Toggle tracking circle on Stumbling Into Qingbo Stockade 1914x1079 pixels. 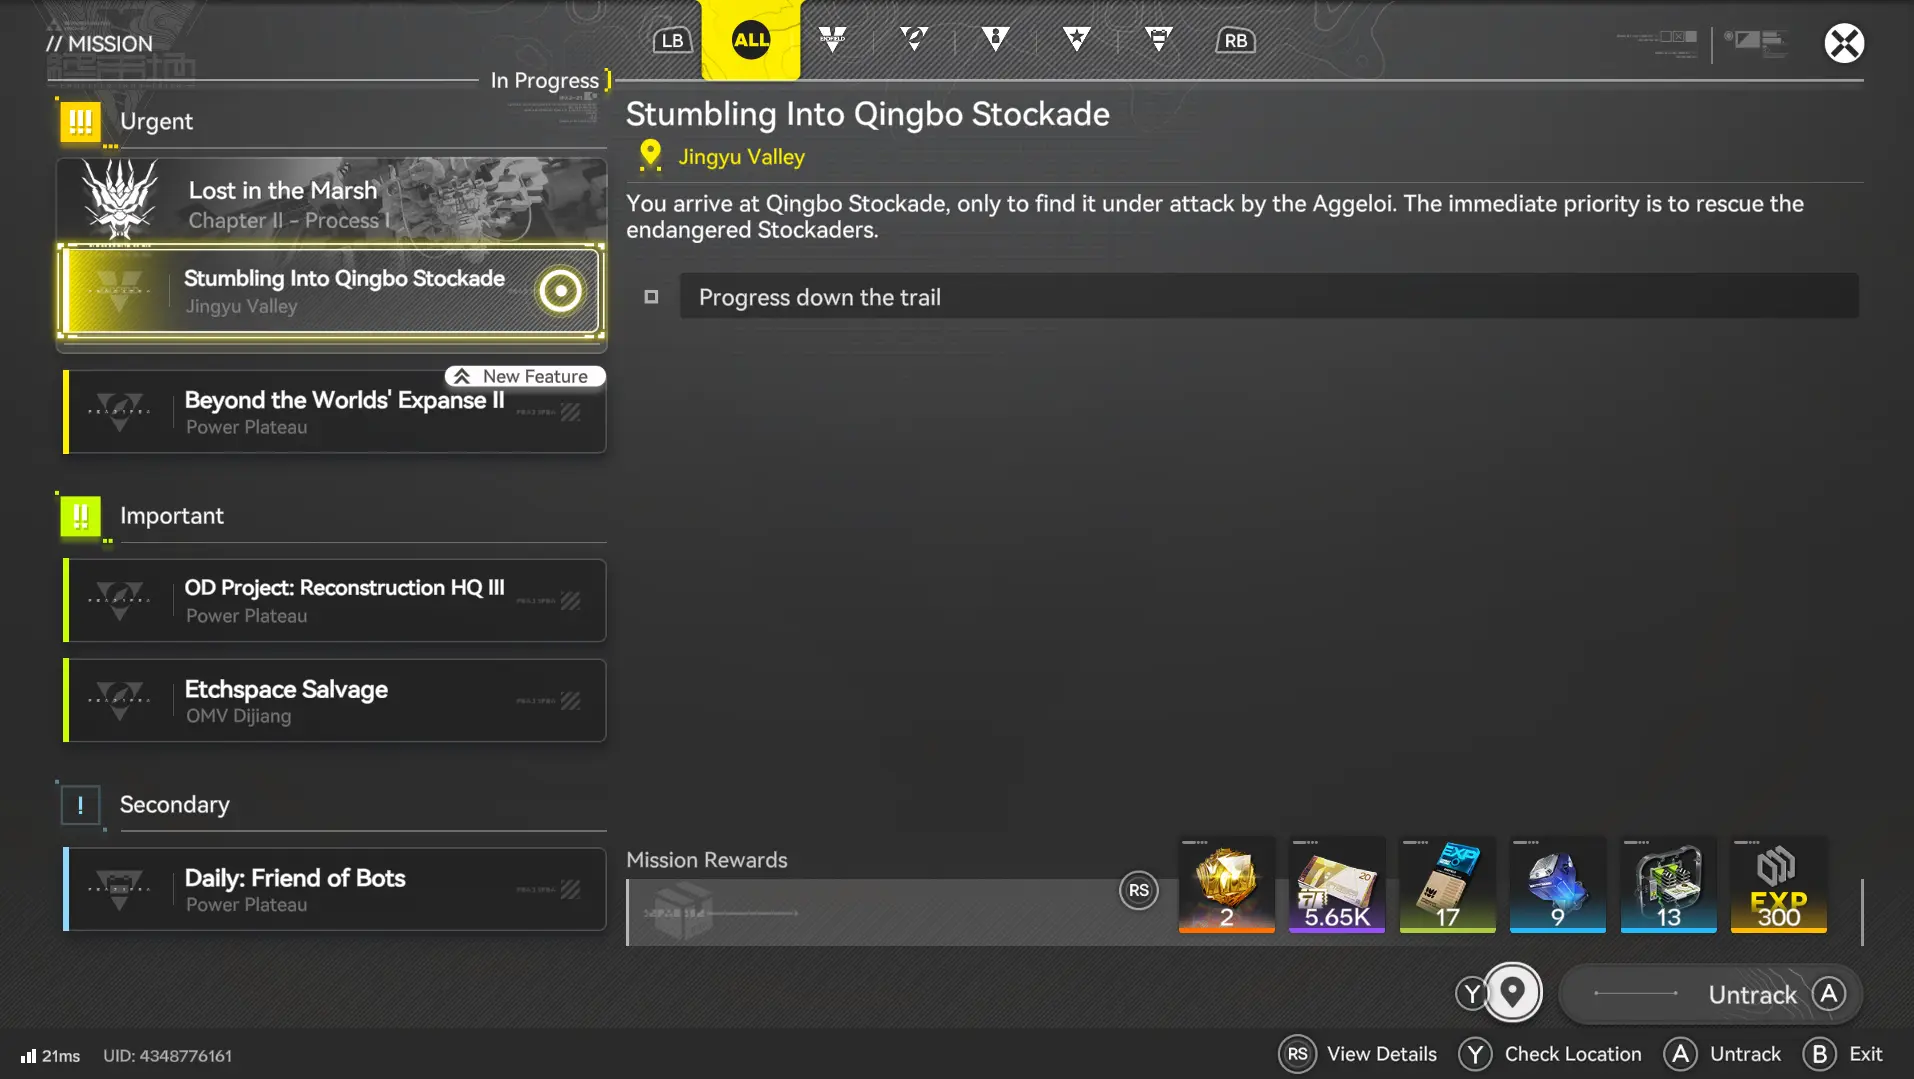click(560, 291)
